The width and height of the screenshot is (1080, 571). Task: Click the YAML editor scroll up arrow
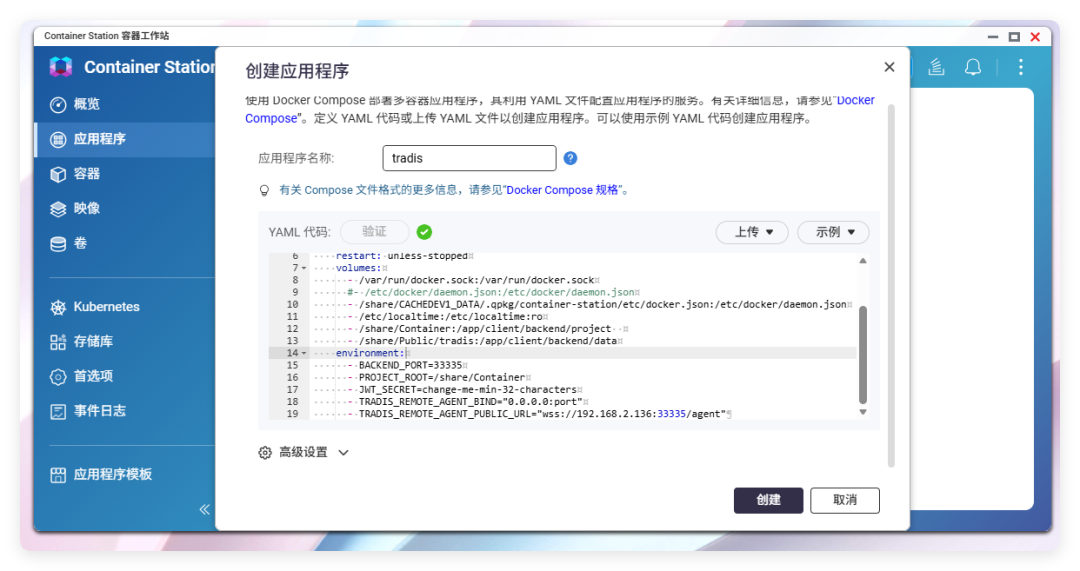click(862, 261)
